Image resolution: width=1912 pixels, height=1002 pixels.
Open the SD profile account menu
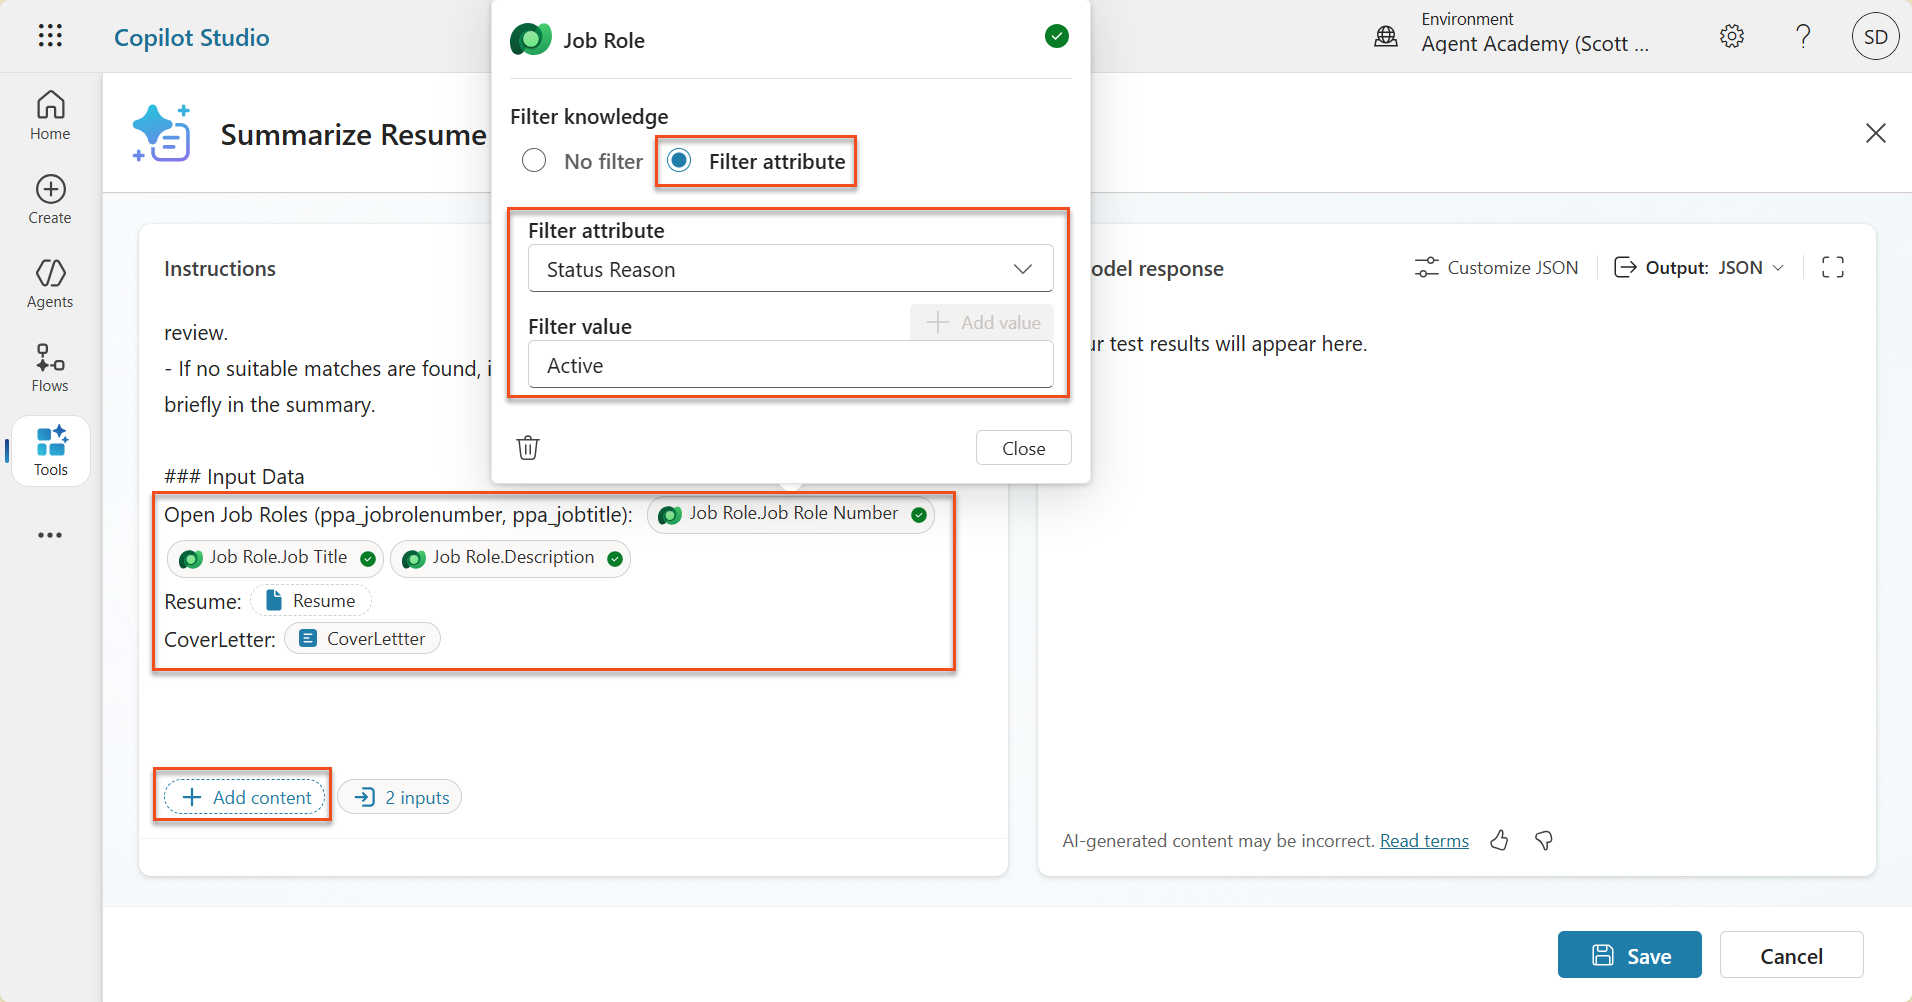[1875, 36]
